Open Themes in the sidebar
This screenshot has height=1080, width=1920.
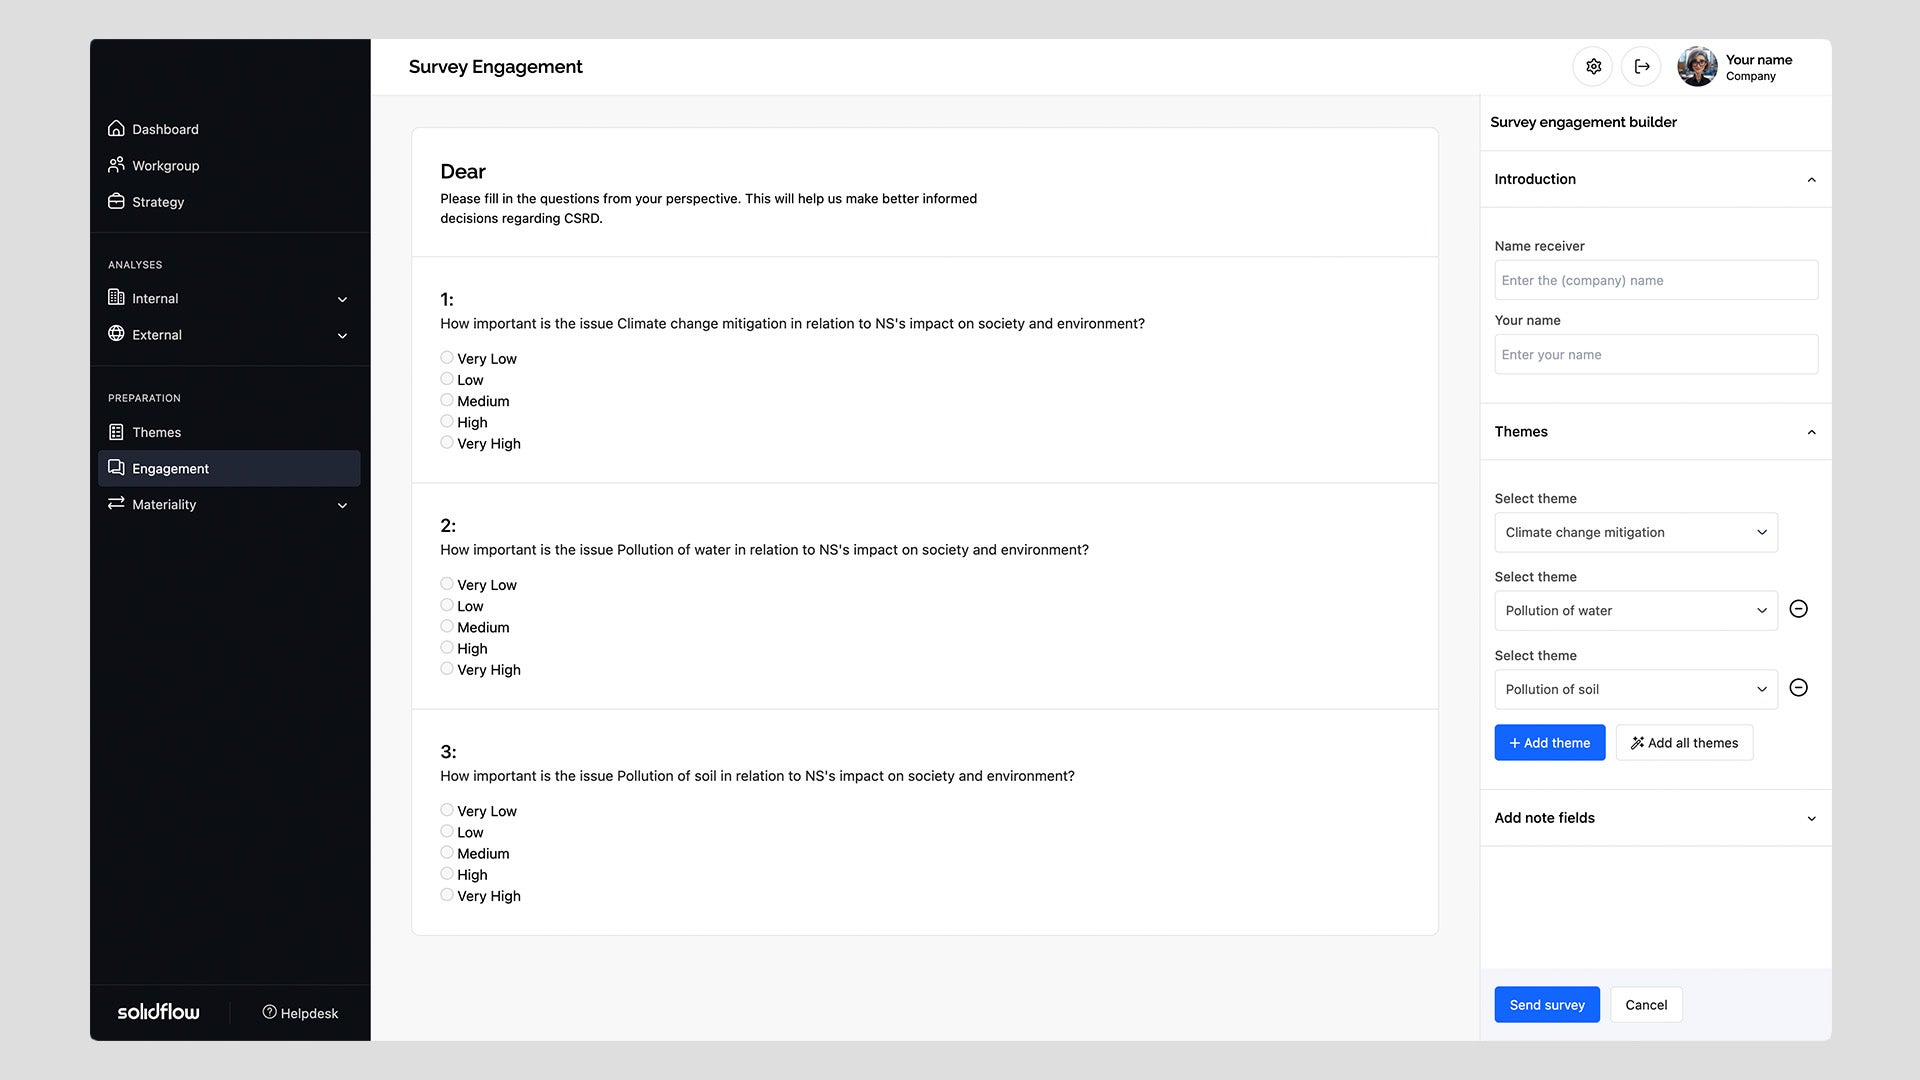pyautogui.click(x=157, y=432)
